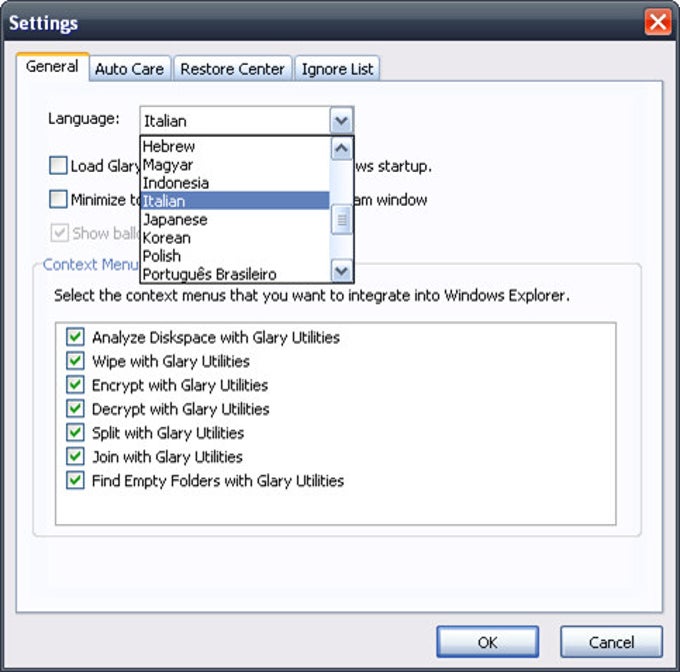Image resolution: width=680 pixels, height=672 pixels.
Task: Choose Português Brasileiro language
Action: (x=235, y=274)
